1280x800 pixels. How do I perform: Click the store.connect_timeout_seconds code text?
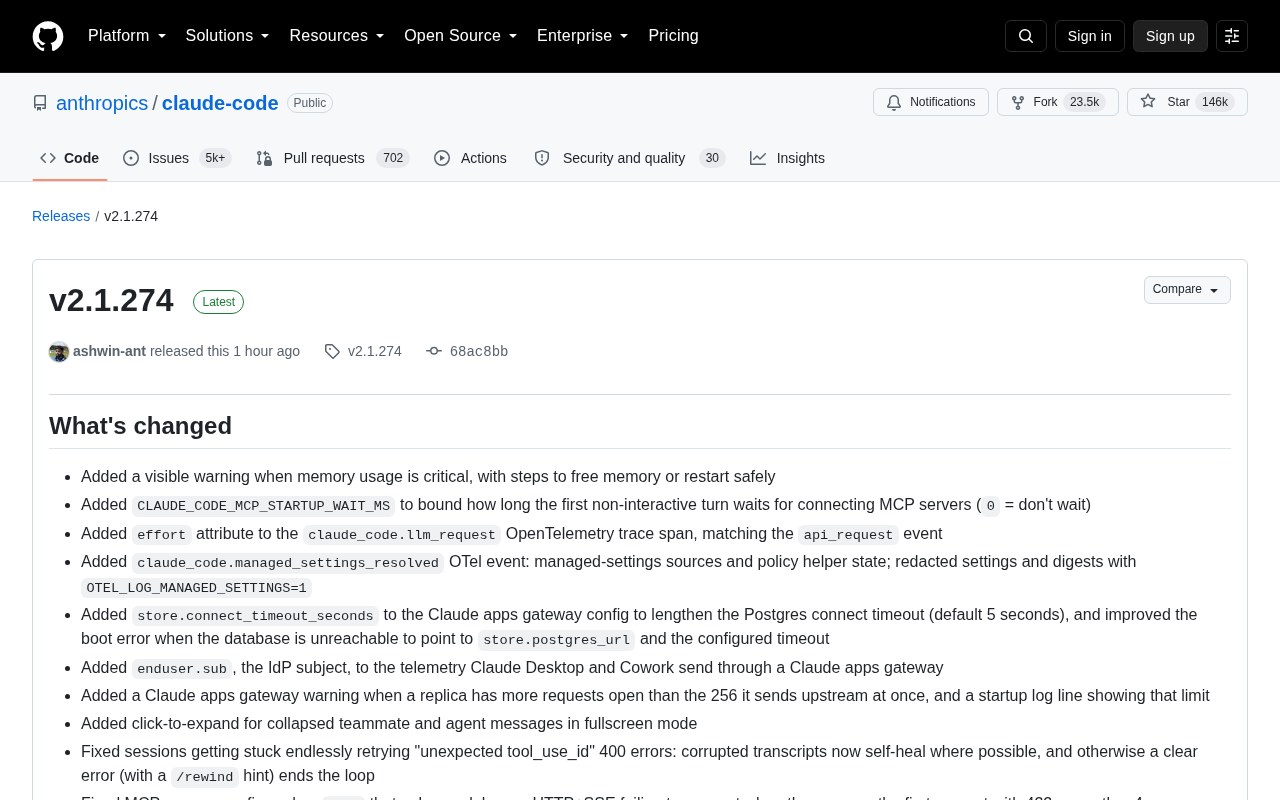pyautogui.click(x=255, y=616)
